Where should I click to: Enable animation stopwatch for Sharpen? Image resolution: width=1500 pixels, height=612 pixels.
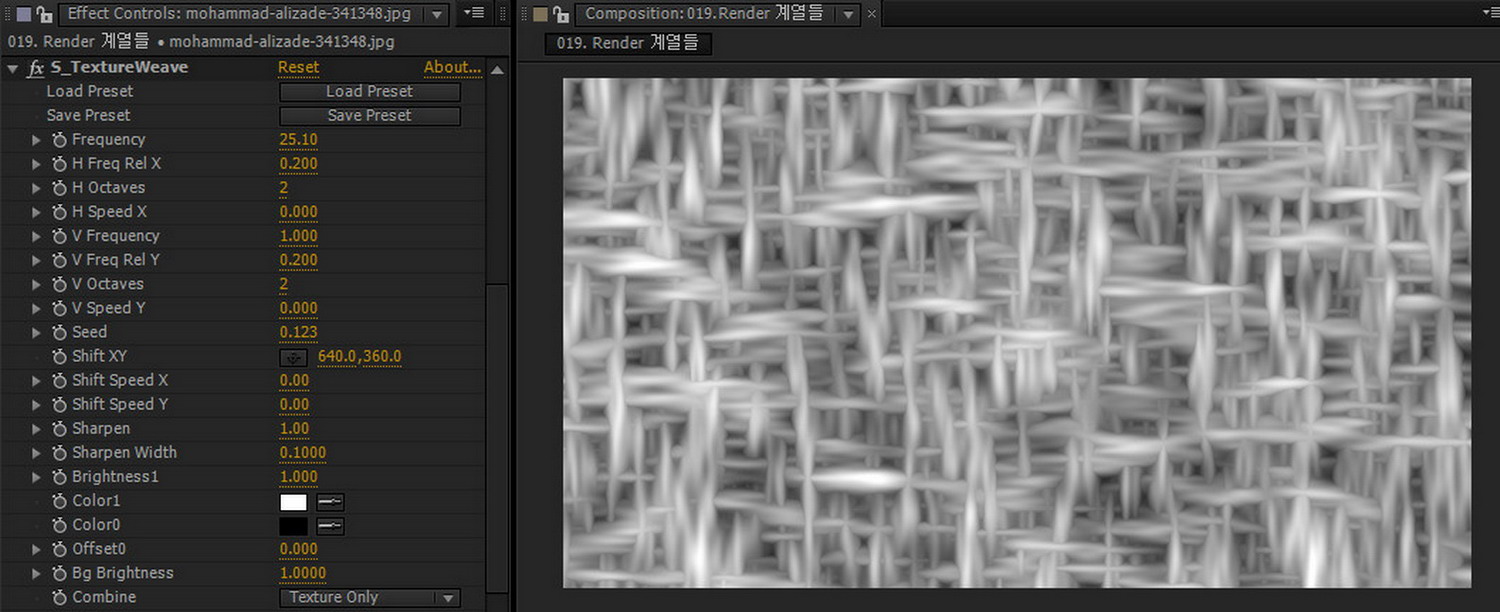[59, 428]
